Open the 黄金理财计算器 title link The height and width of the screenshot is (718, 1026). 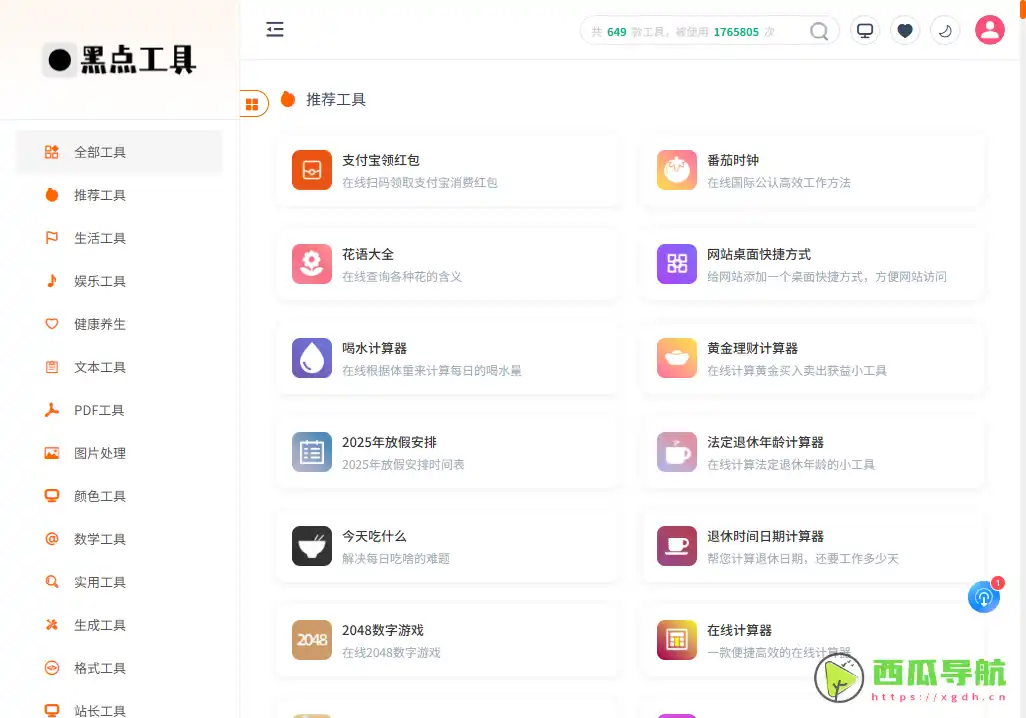[x=752, y=348]
